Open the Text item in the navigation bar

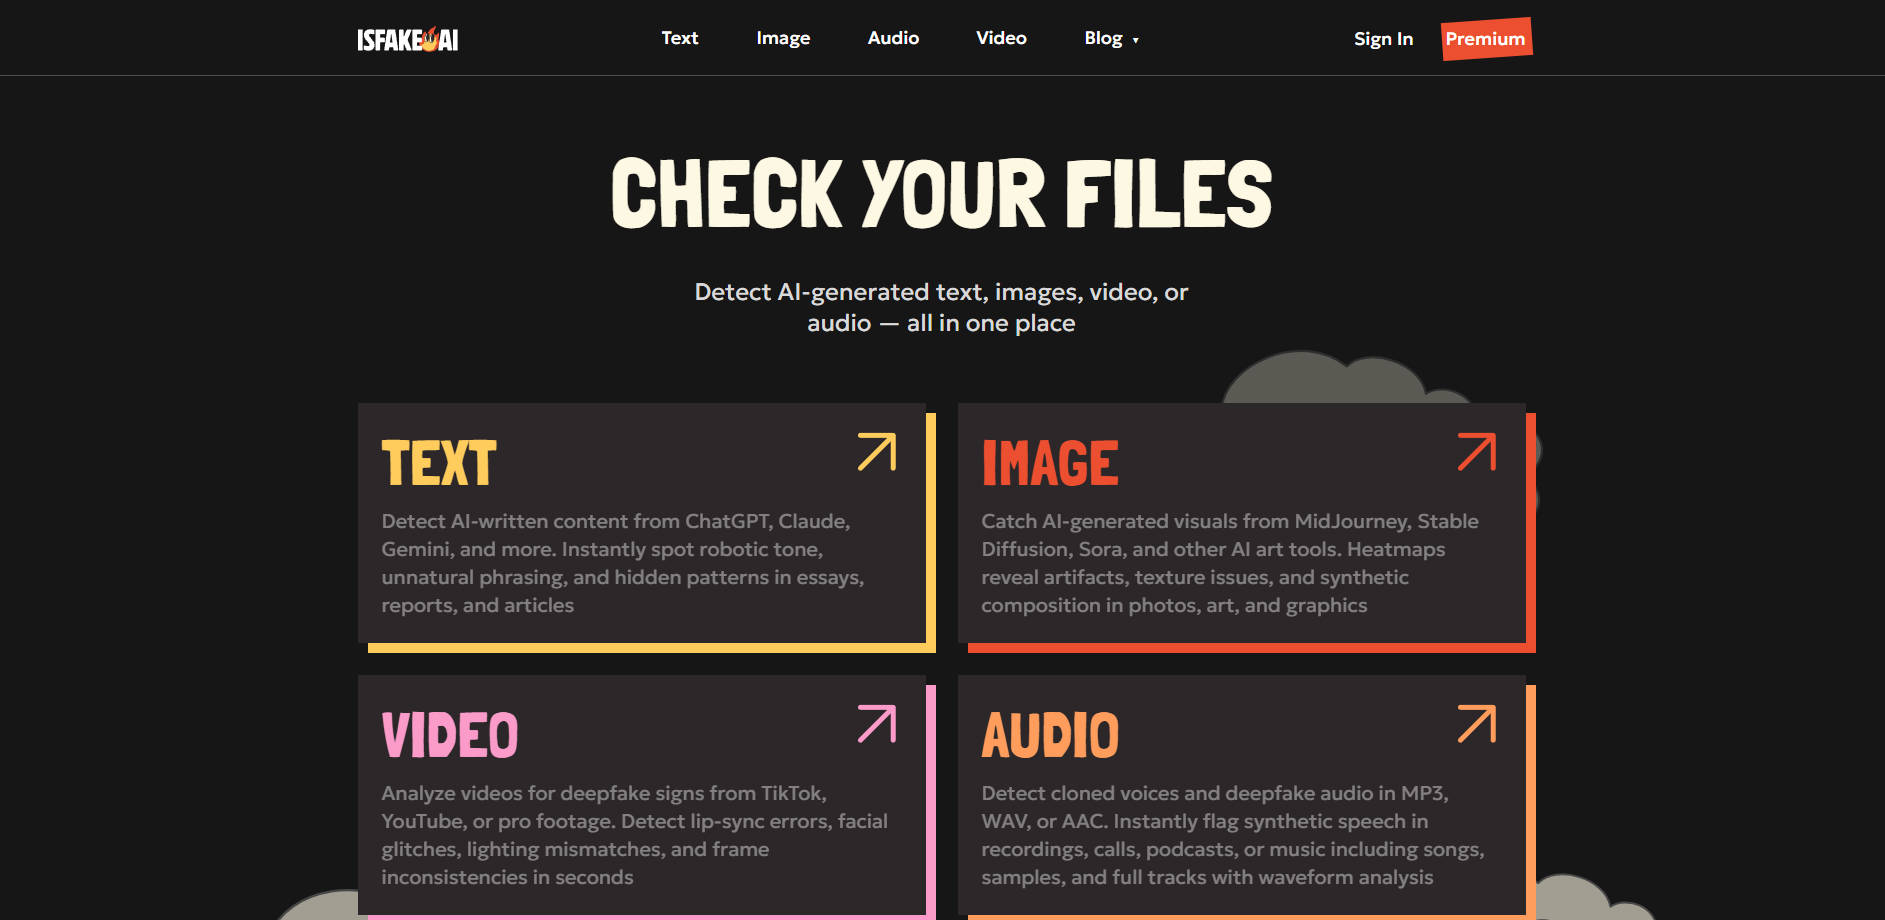tap(680, 38)
